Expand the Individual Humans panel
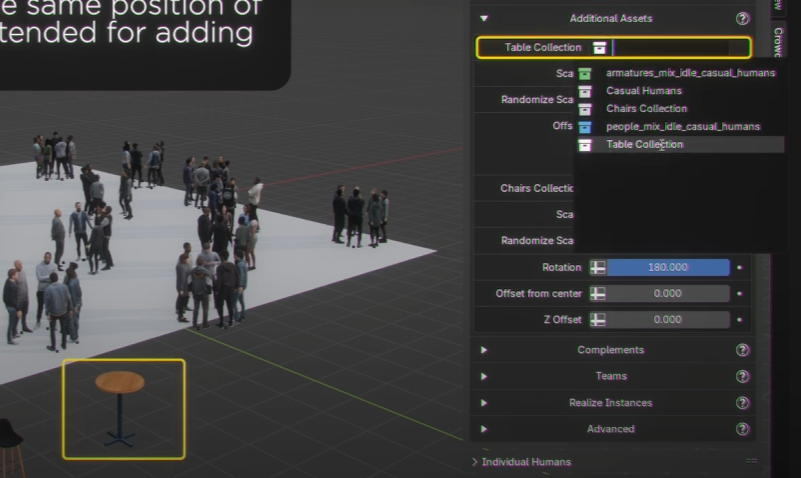This screenshot has width=801, height=478. (x=475, y=462)
